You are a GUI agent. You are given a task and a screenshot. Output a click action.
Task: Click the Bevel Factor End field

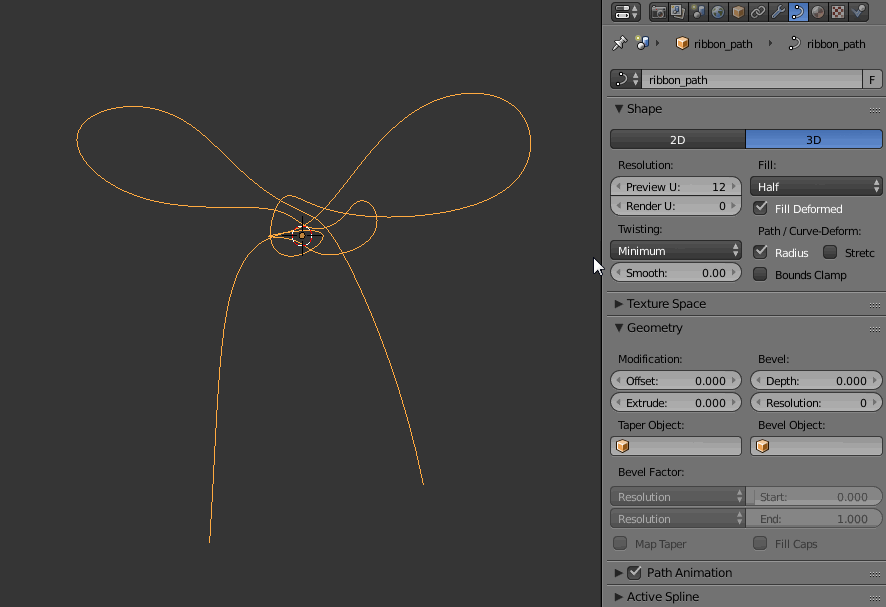pos(814,518)
